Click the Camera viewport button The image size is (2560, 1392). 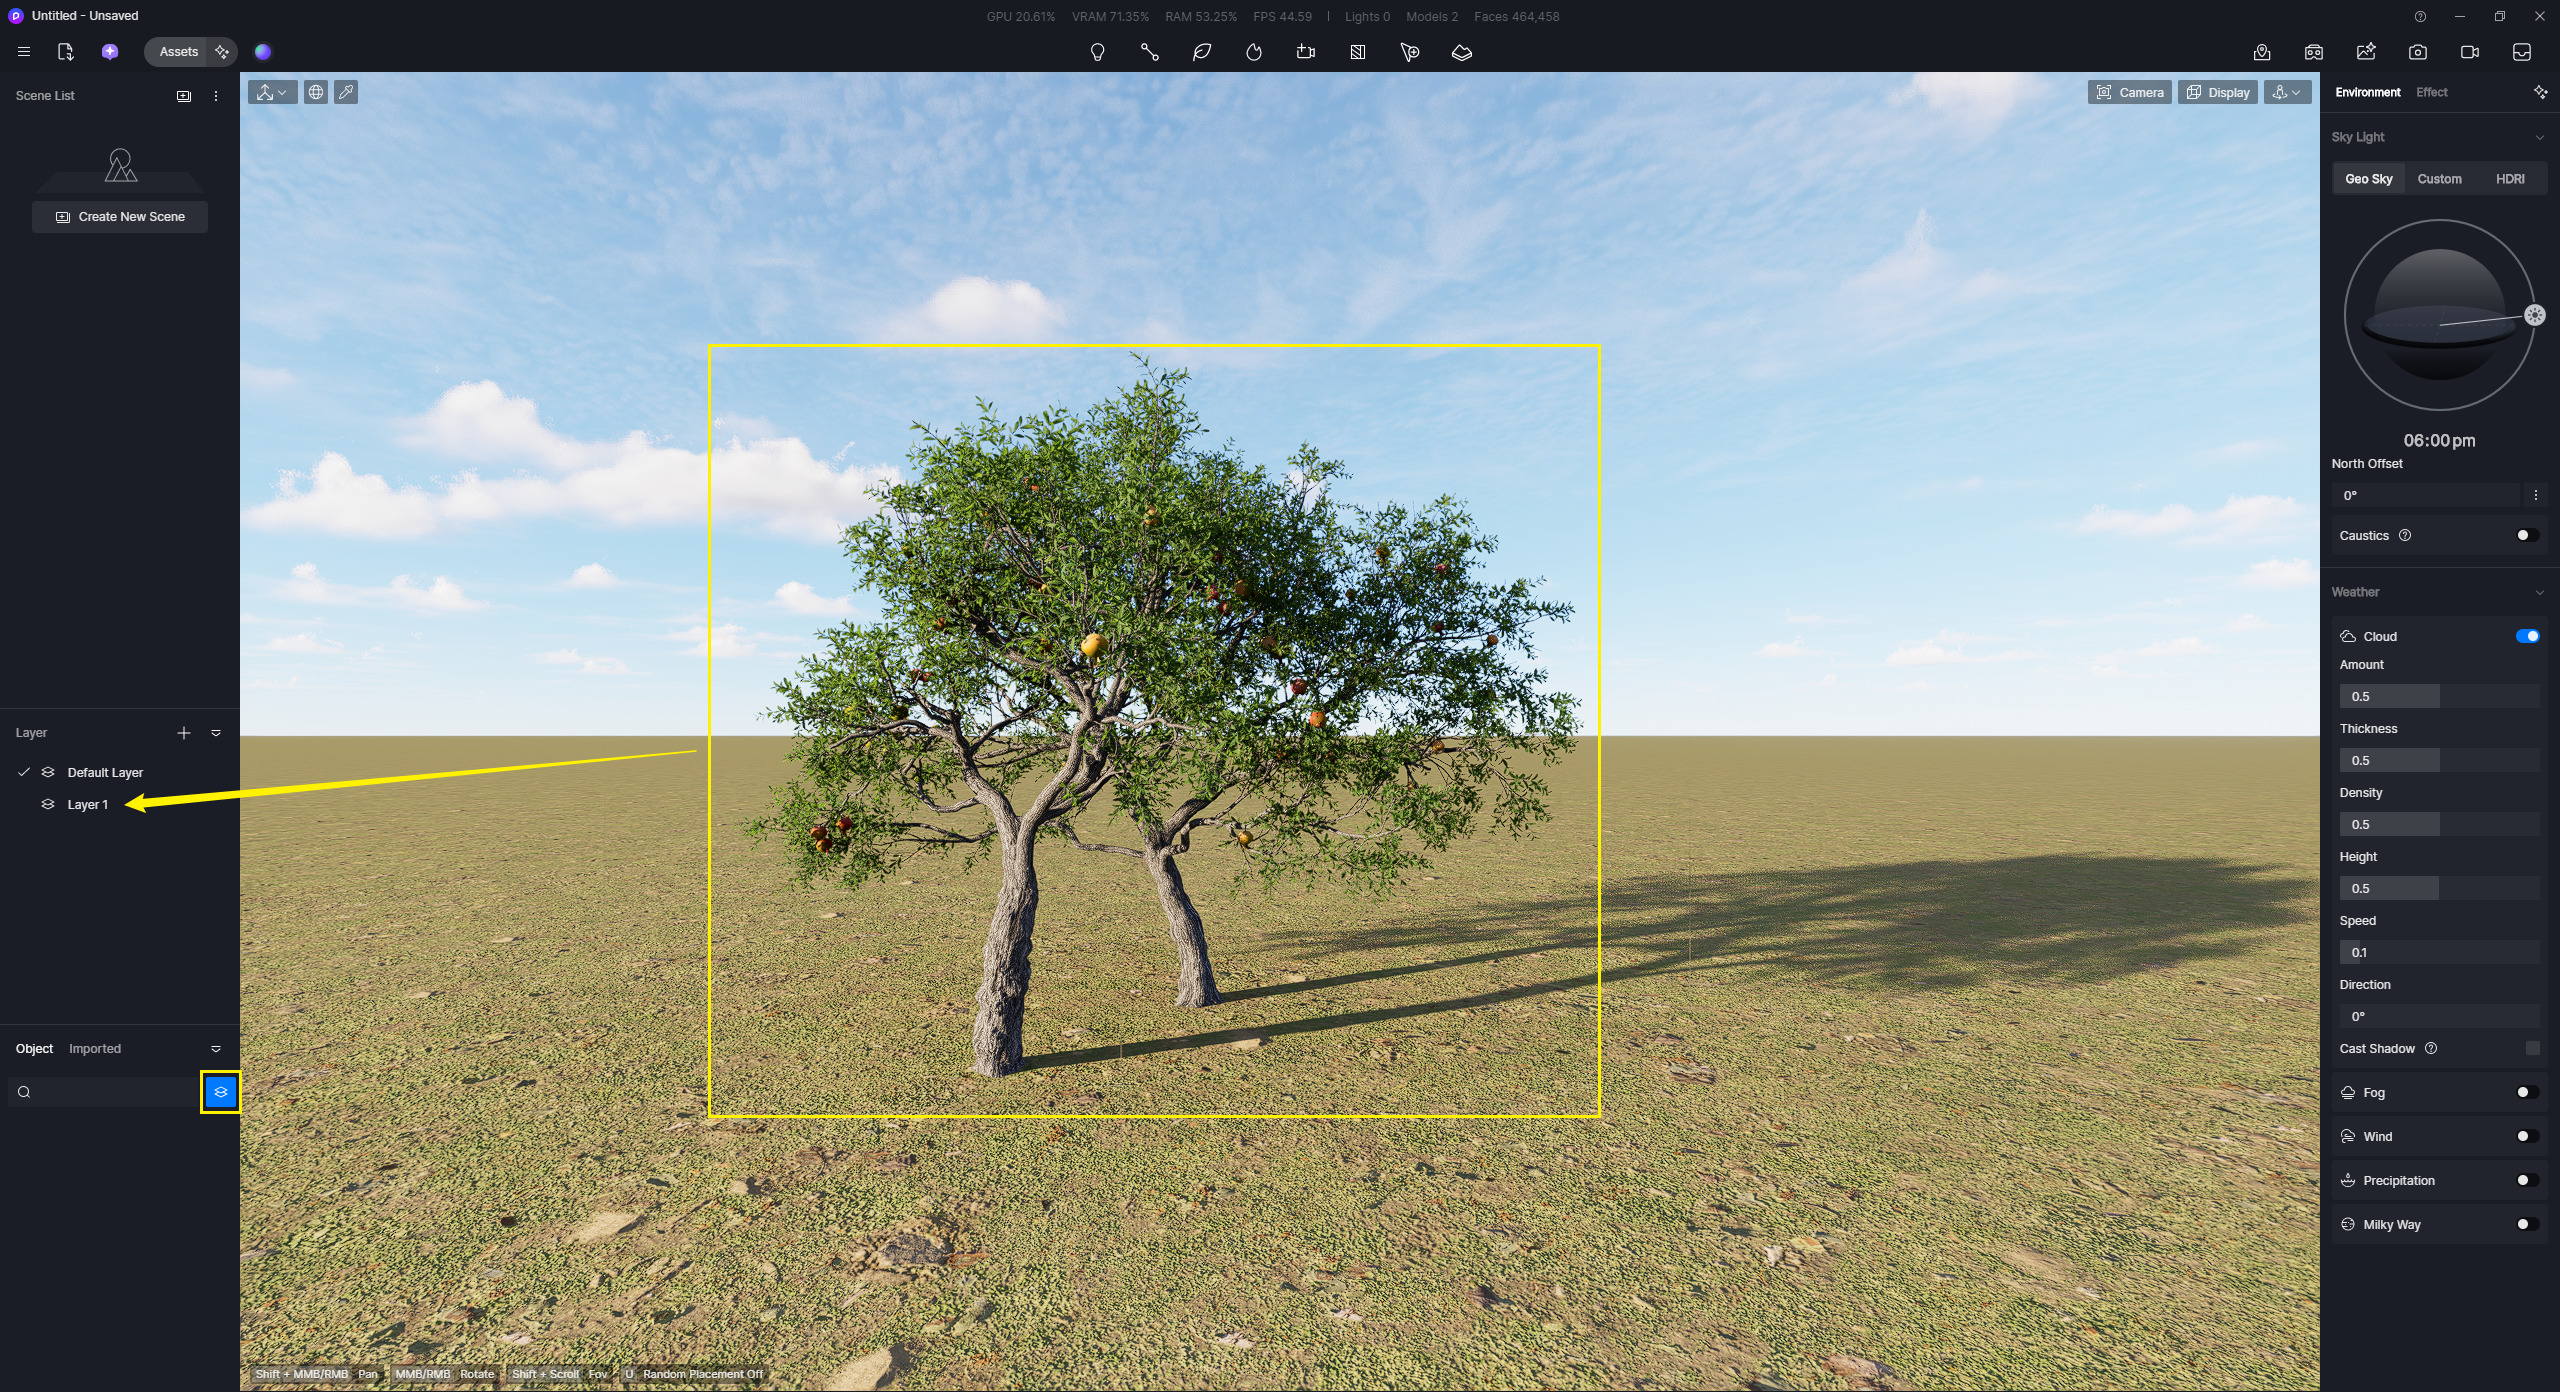point(2129,92)
